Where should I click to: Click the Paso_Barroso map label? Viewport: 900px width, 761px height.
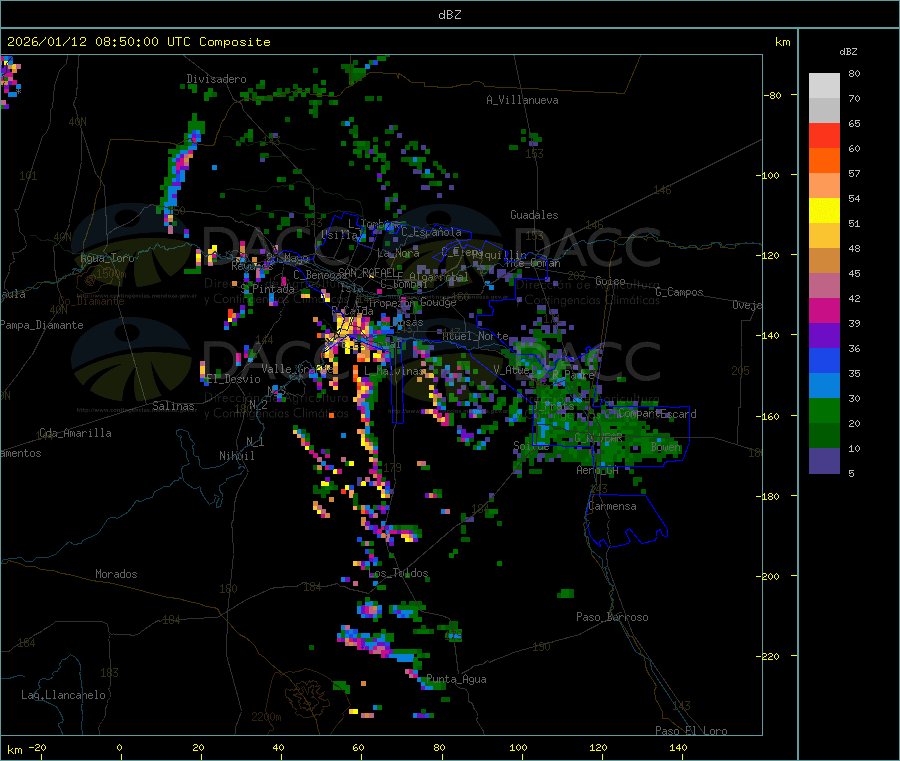612,617
